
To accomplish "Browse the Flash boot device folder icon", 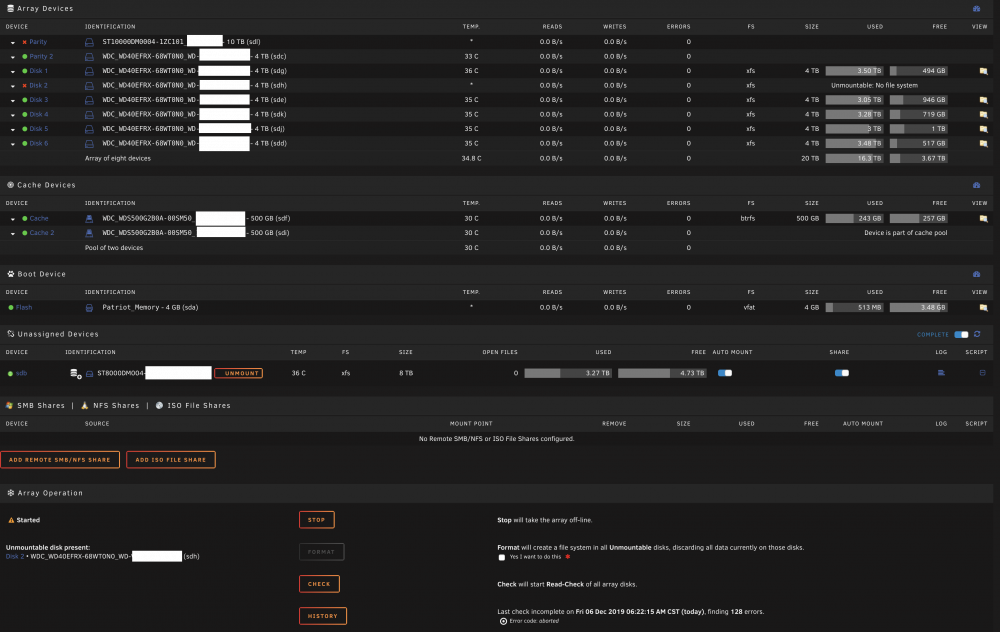I will (x=983, y=307).
